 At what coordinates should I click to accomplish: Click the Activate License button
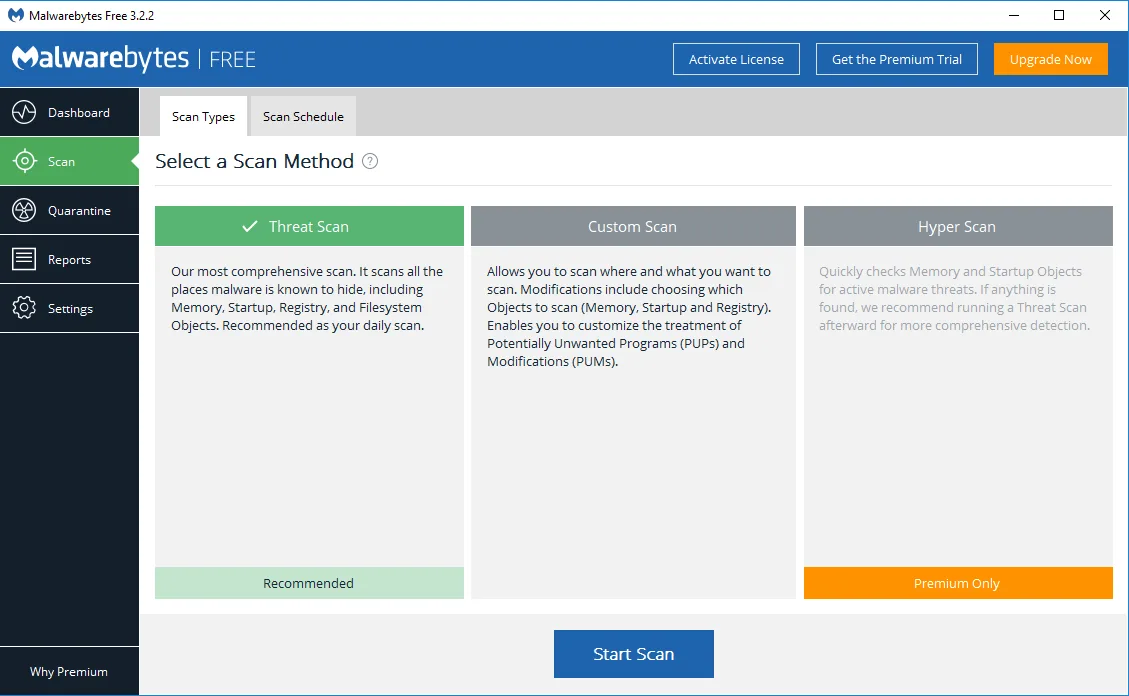736,59
